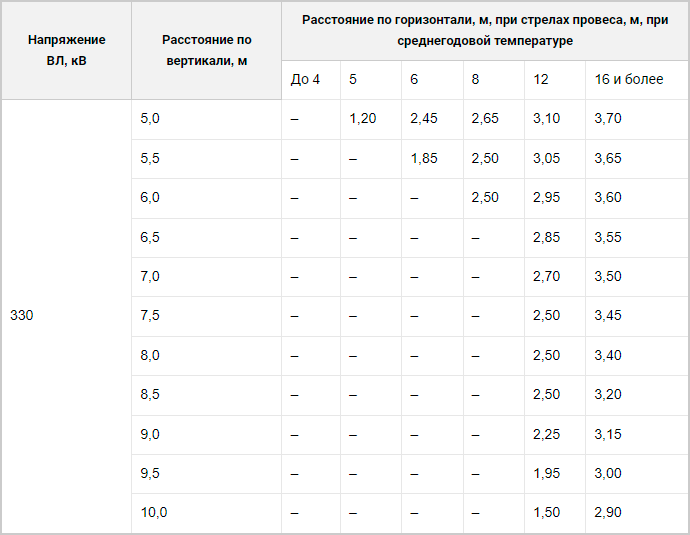Screen dimensions: 690x535
Task: Select the 2,45 value cell
Action: click(x=432, y=119)
